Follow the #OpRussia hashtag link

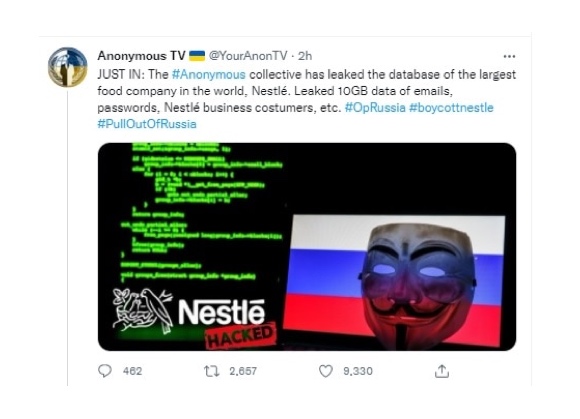(x=375, y=108)
